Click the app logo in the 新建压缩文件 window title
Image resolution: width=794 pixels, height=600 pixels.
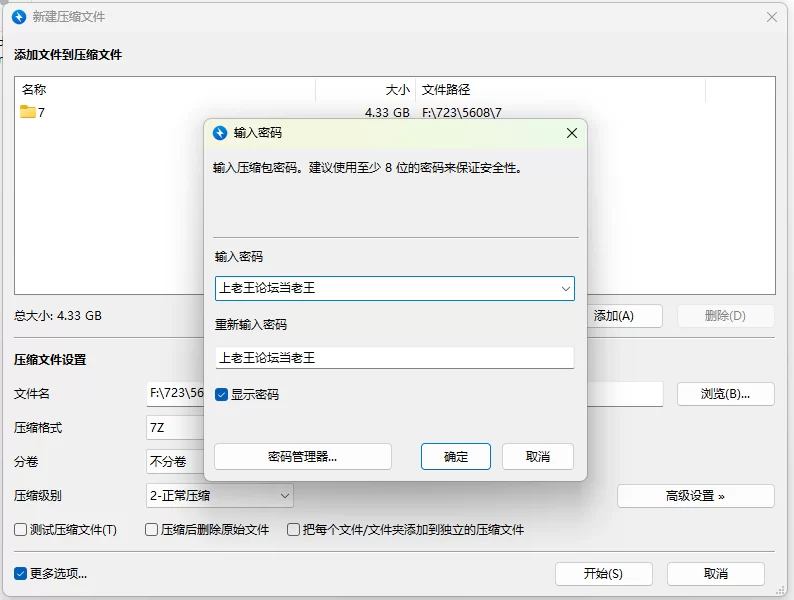click(x=19, y=17)
